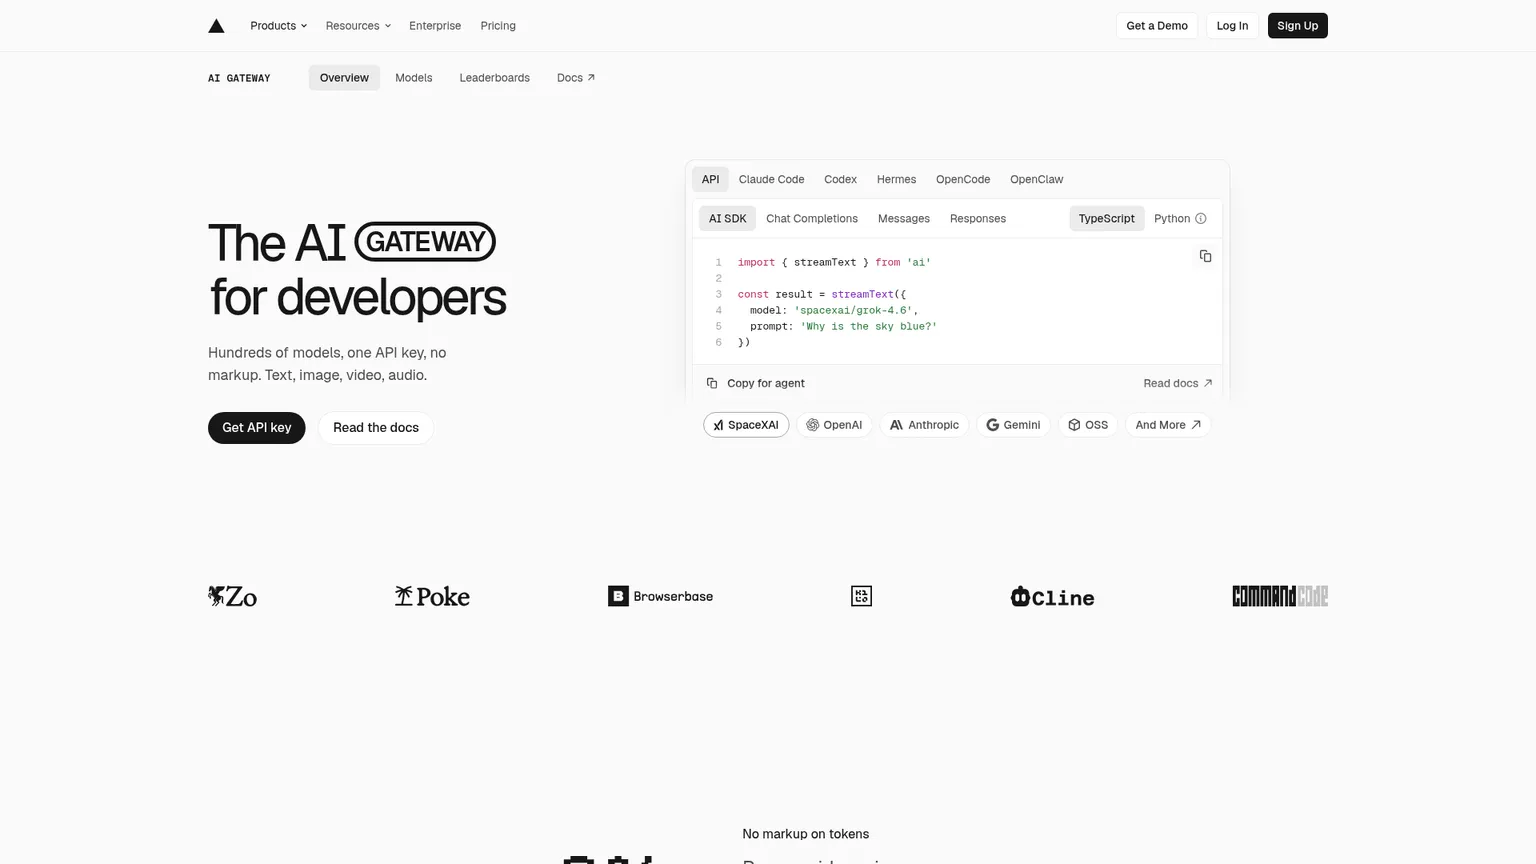Click the Log In button
This screenshot has width=1536, height=864.
pos(1232,26)
